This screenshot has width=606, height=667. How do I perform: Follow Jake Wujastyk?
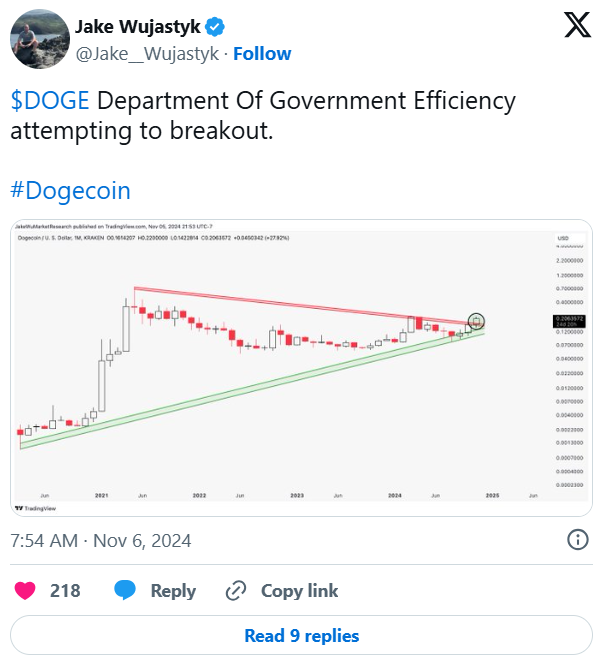click(262, 53)
